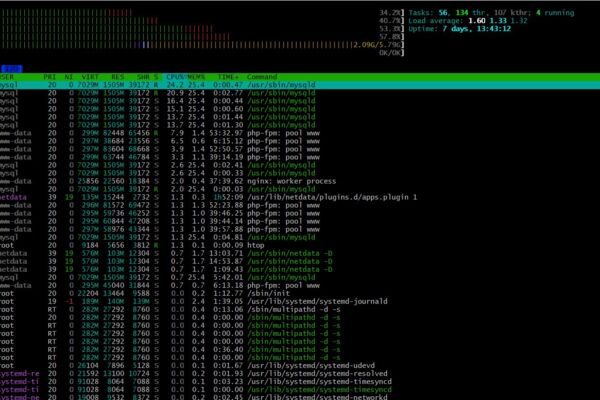
Task: Select php-fpm row with time 52:23.88
Action: tap(300, 206)
